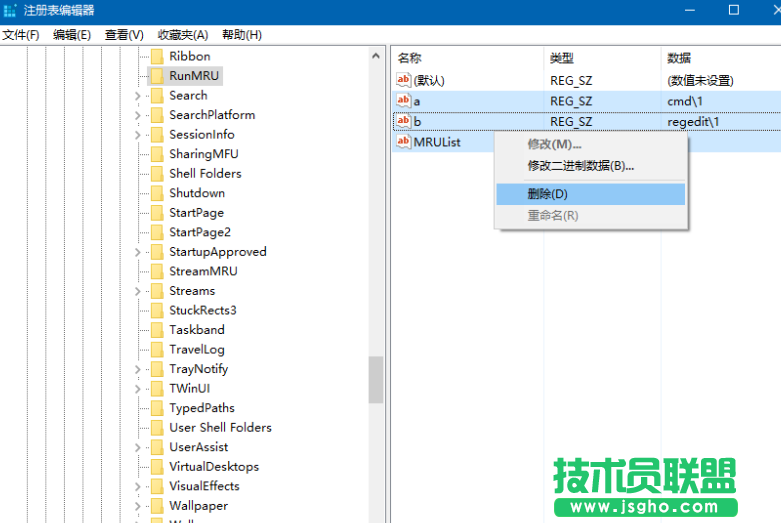781x523 pixels.
Task: Click the string value icon for entry a
Action: pos(403,101)
